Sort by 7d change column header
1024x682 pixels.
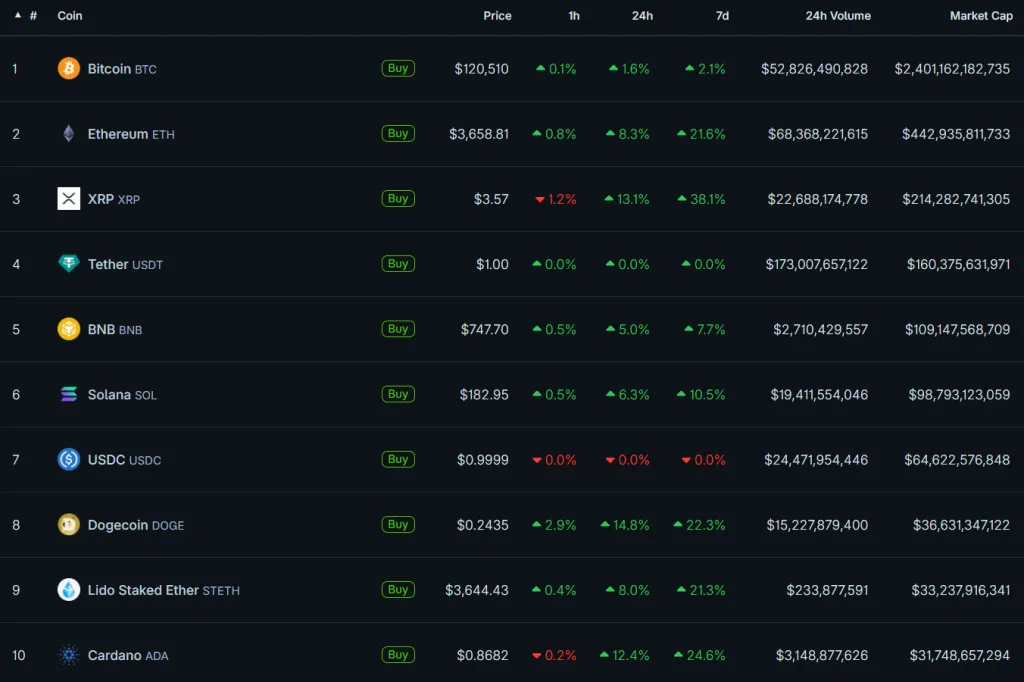pos(722,16)
